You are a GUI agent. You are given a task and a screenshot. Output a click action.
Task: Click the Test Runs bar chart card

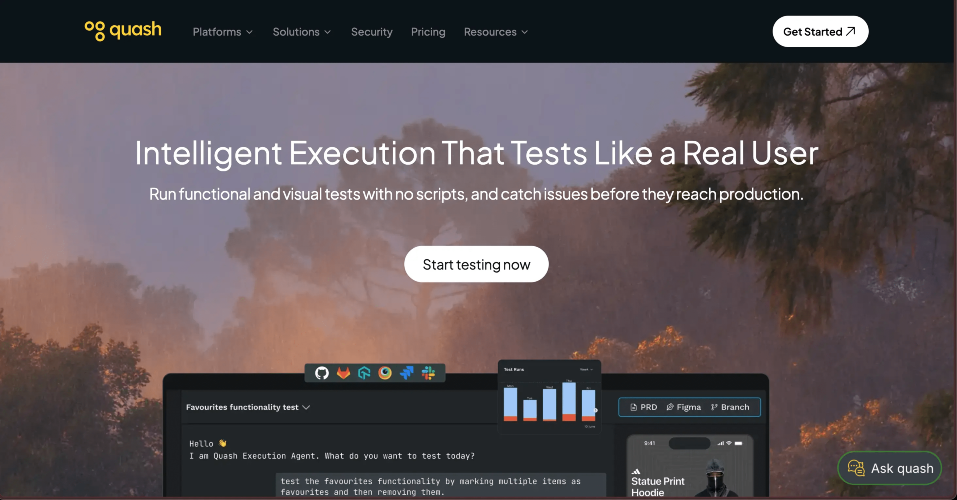coord(549,397)
